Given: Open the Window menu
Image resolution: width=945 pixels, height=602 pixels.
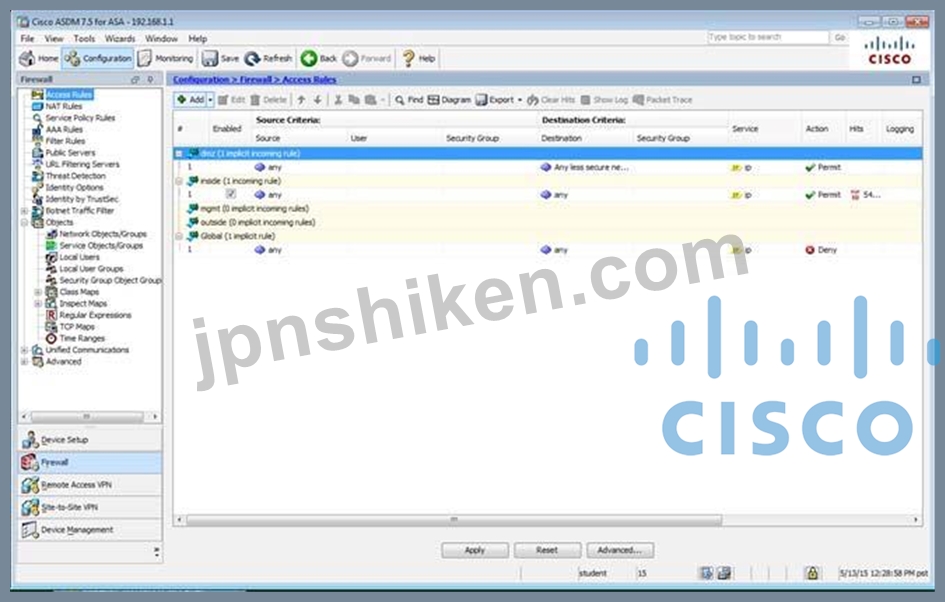Looking at the screenshot, I should [x=161, y=39].
